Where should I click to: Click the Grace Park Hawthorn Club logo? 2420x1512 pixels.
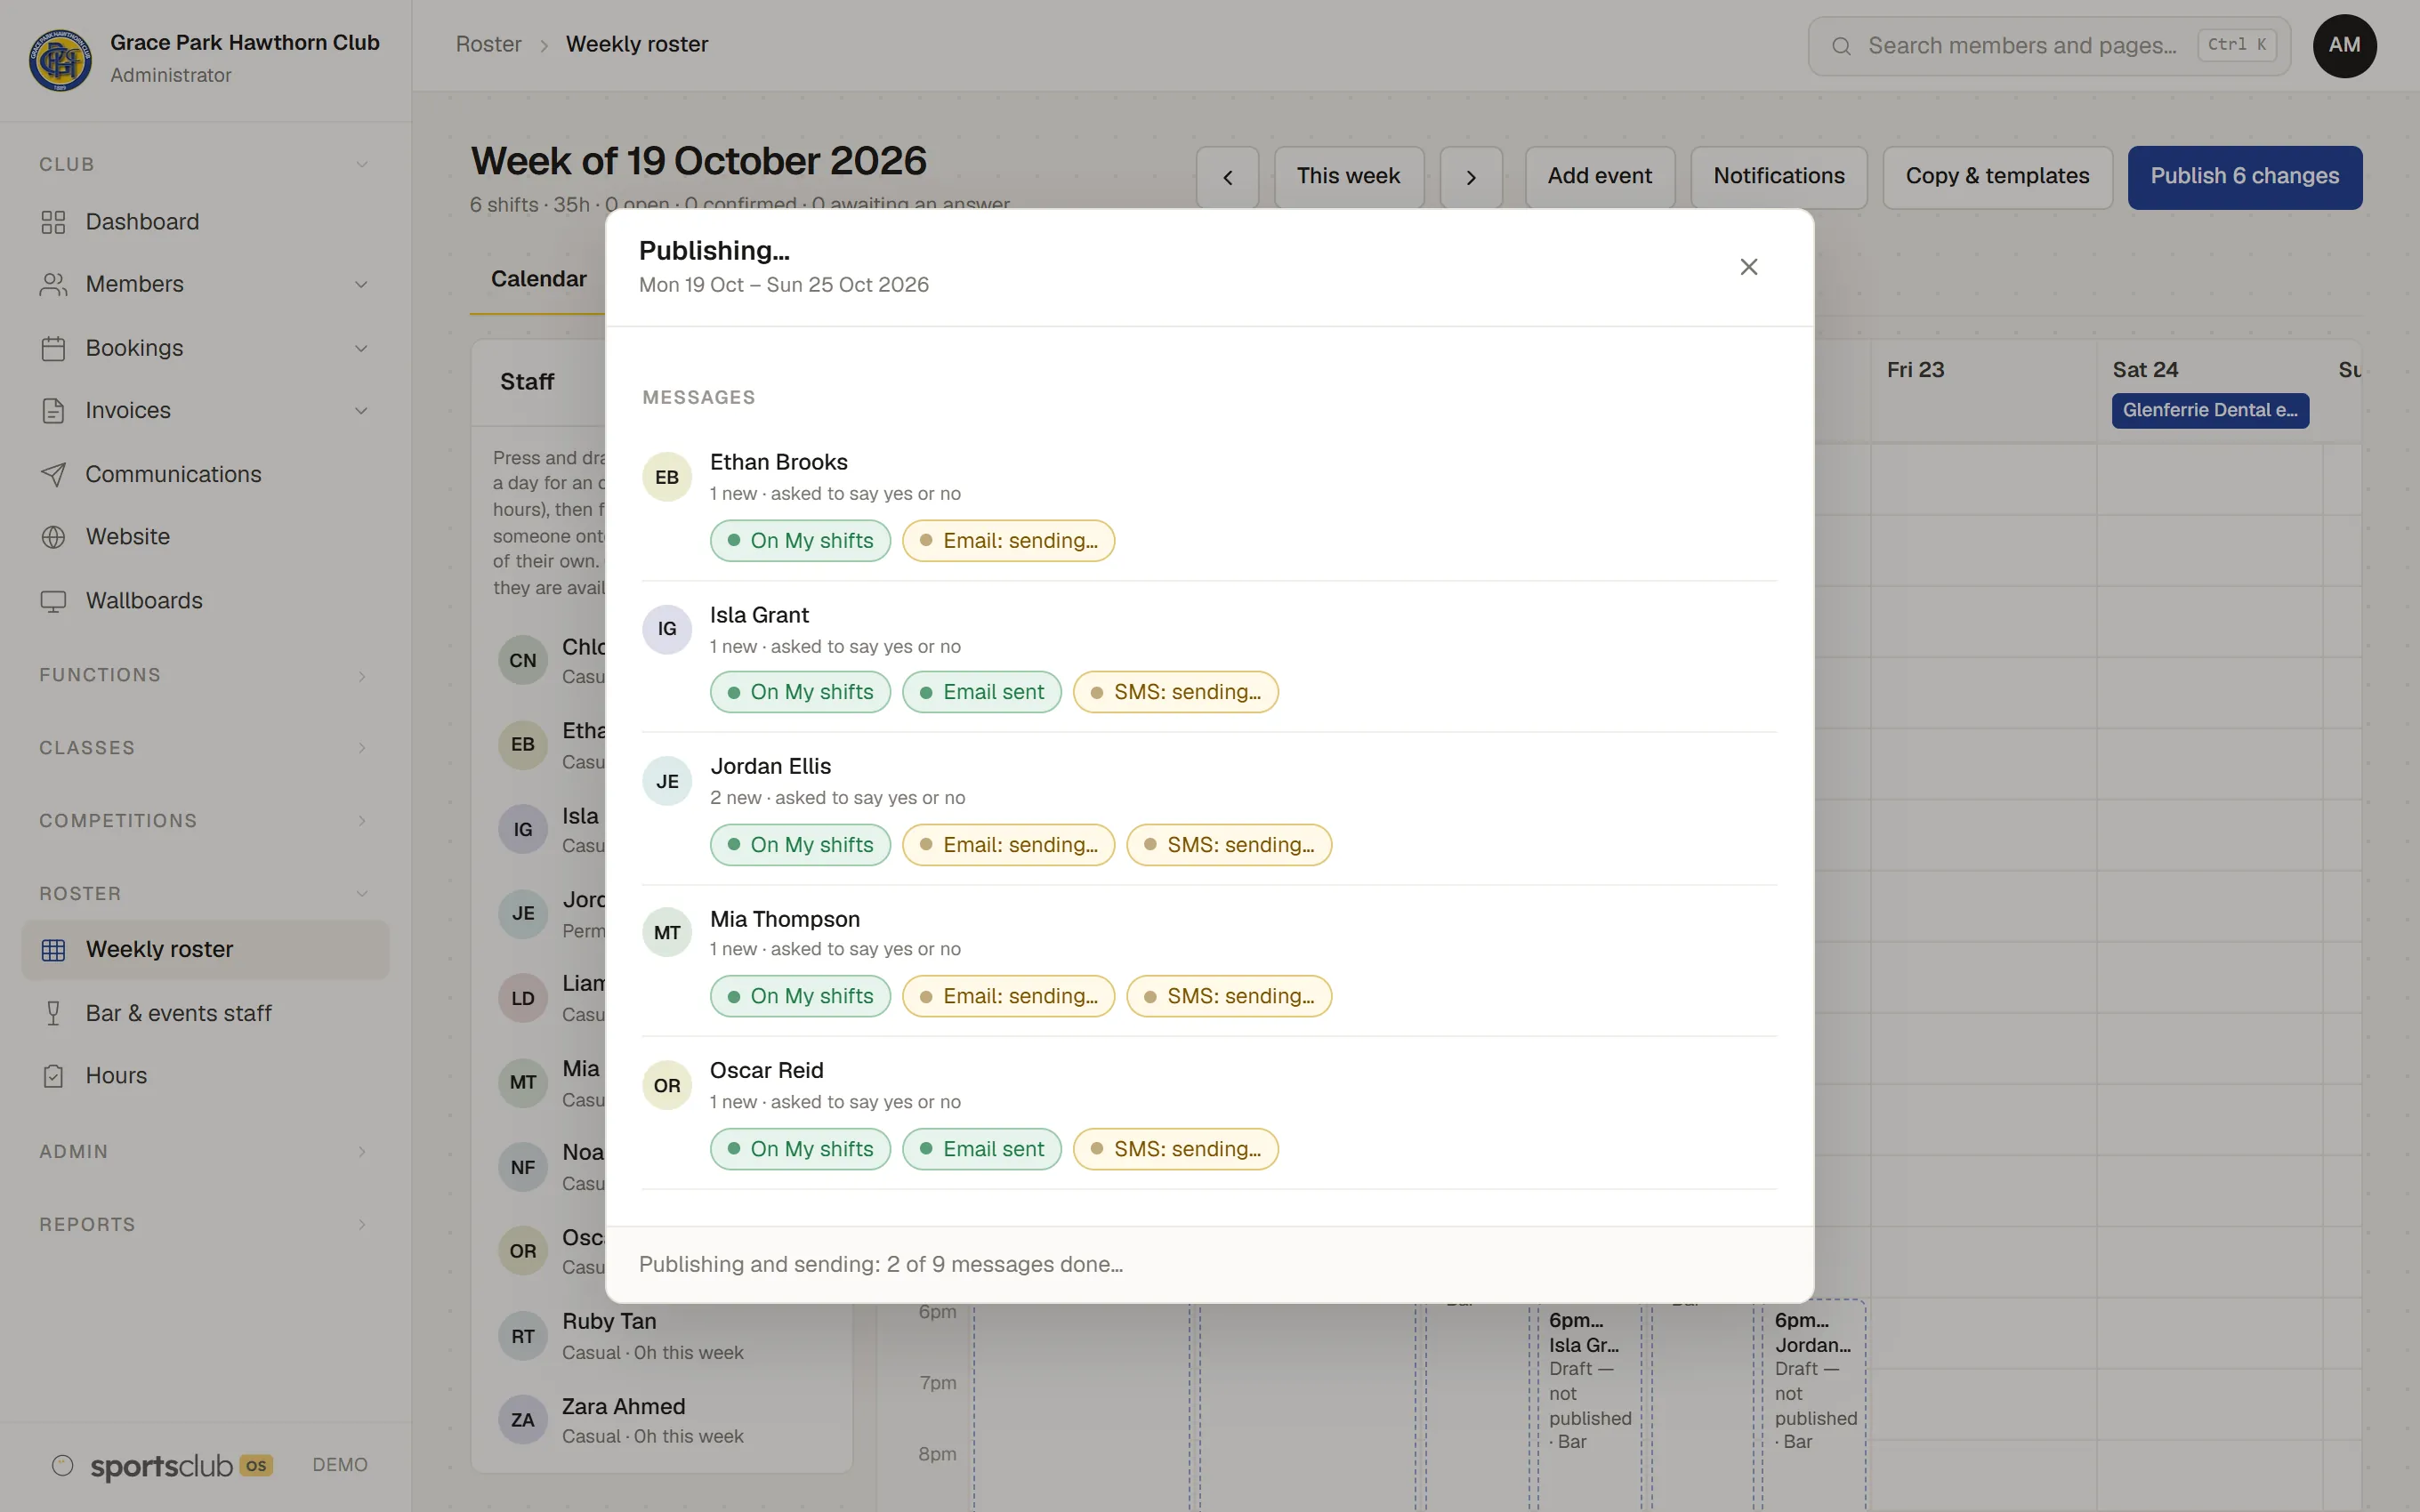click(60, 59)
